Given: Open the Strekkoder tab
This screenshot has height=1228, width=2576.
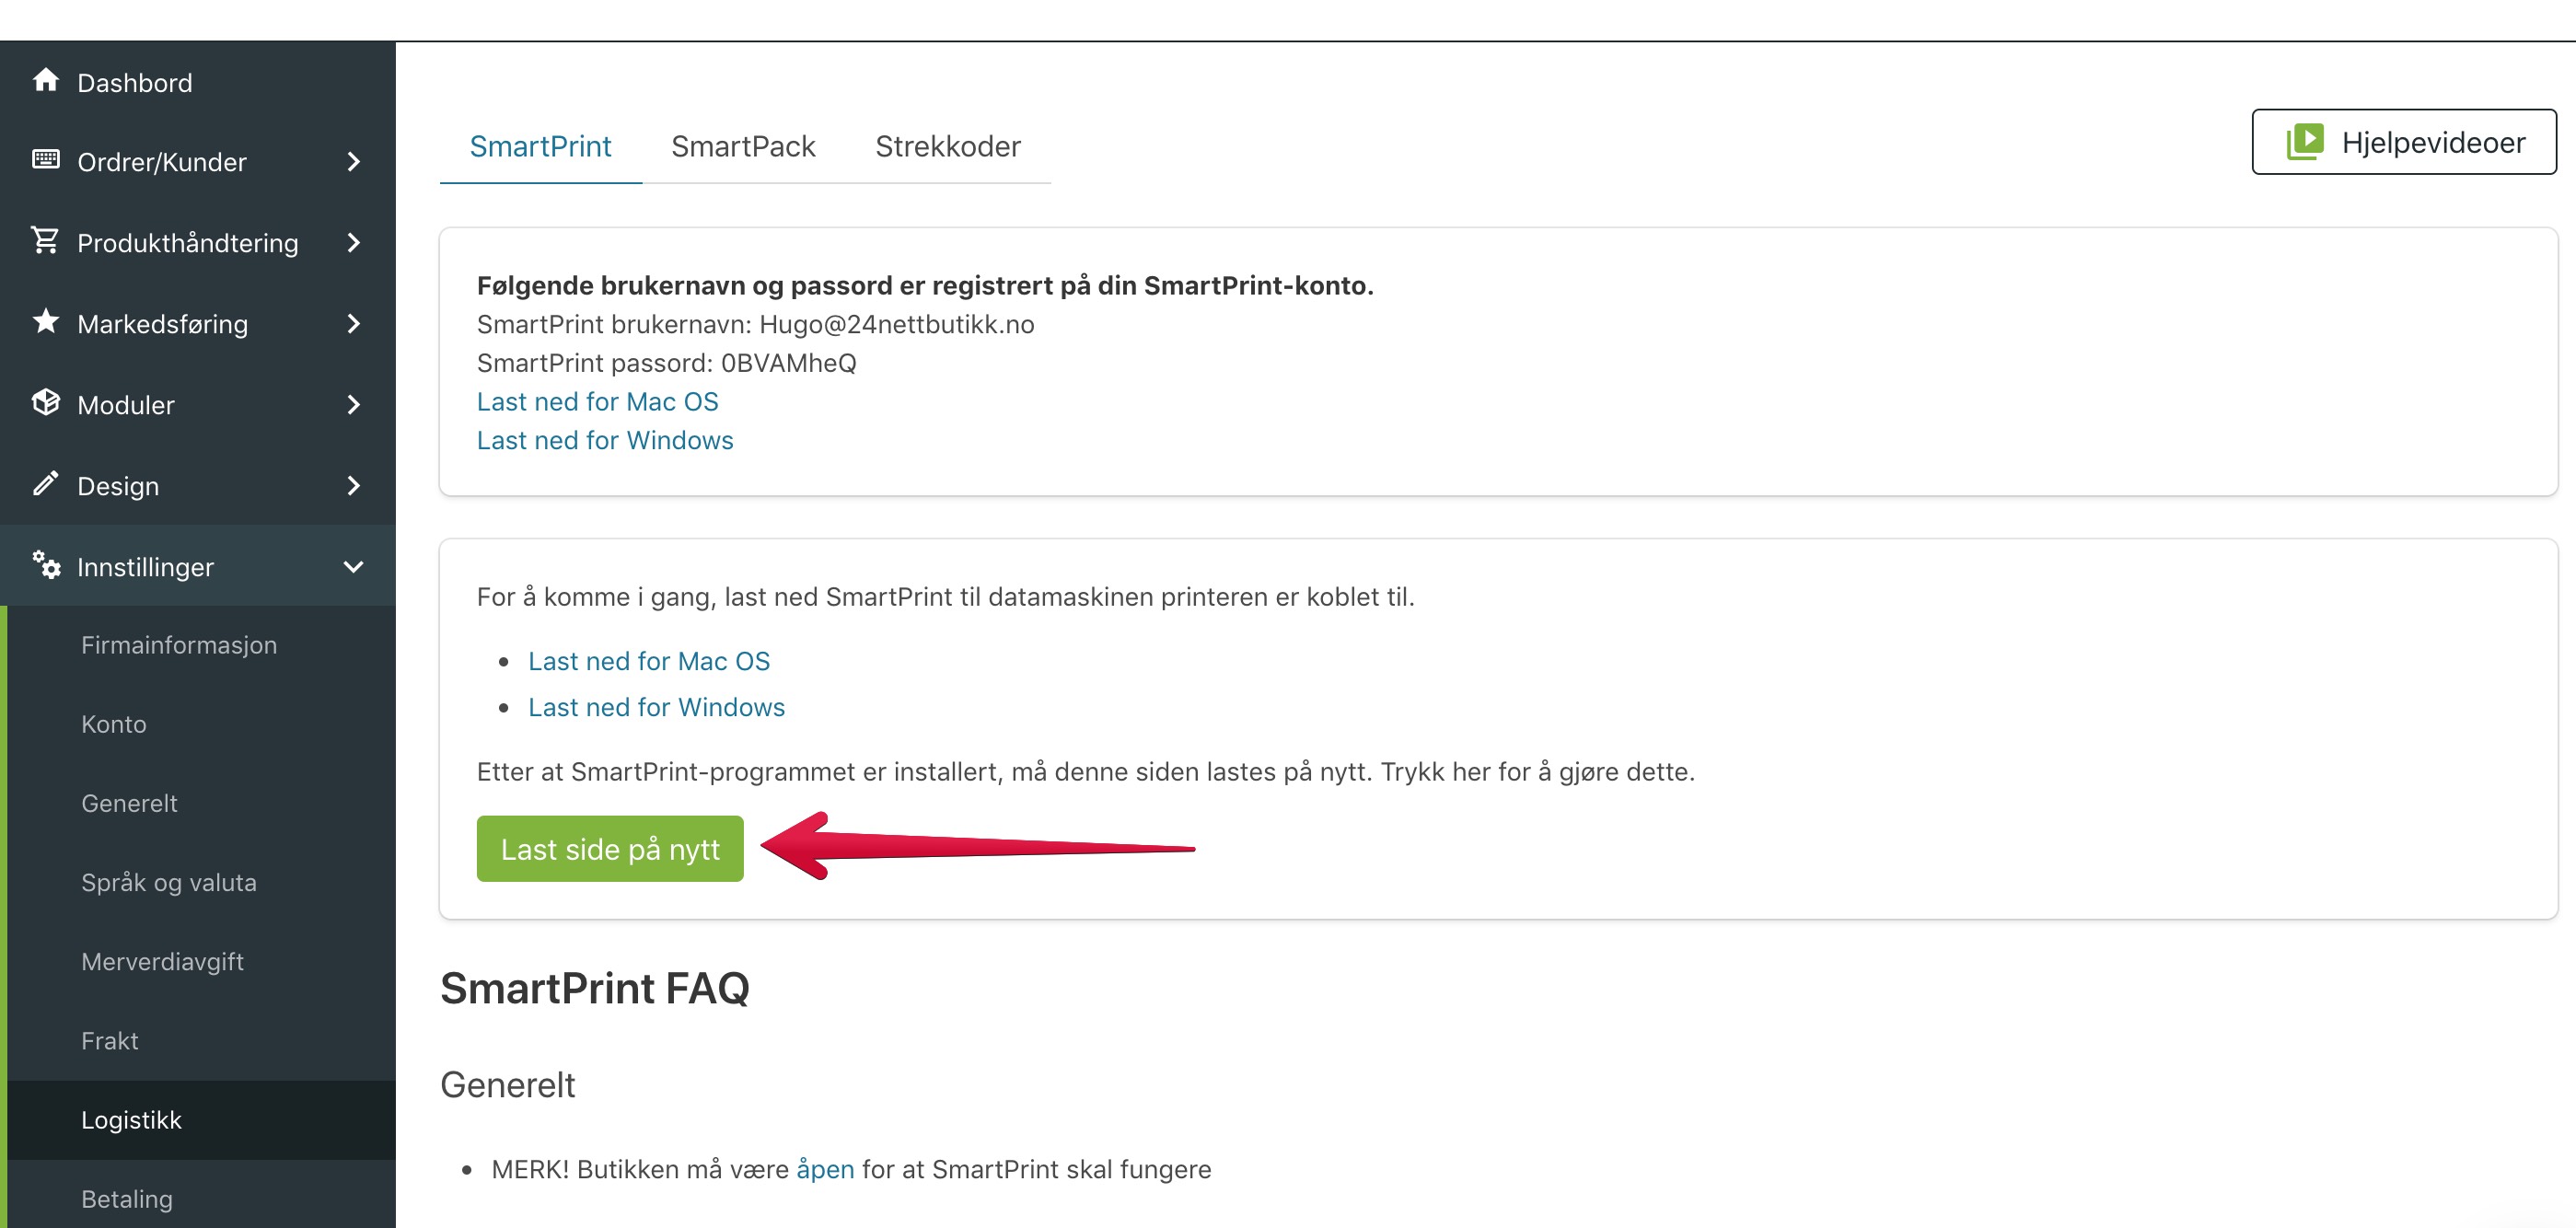Looking at the screenshot, I should (947, 146).
